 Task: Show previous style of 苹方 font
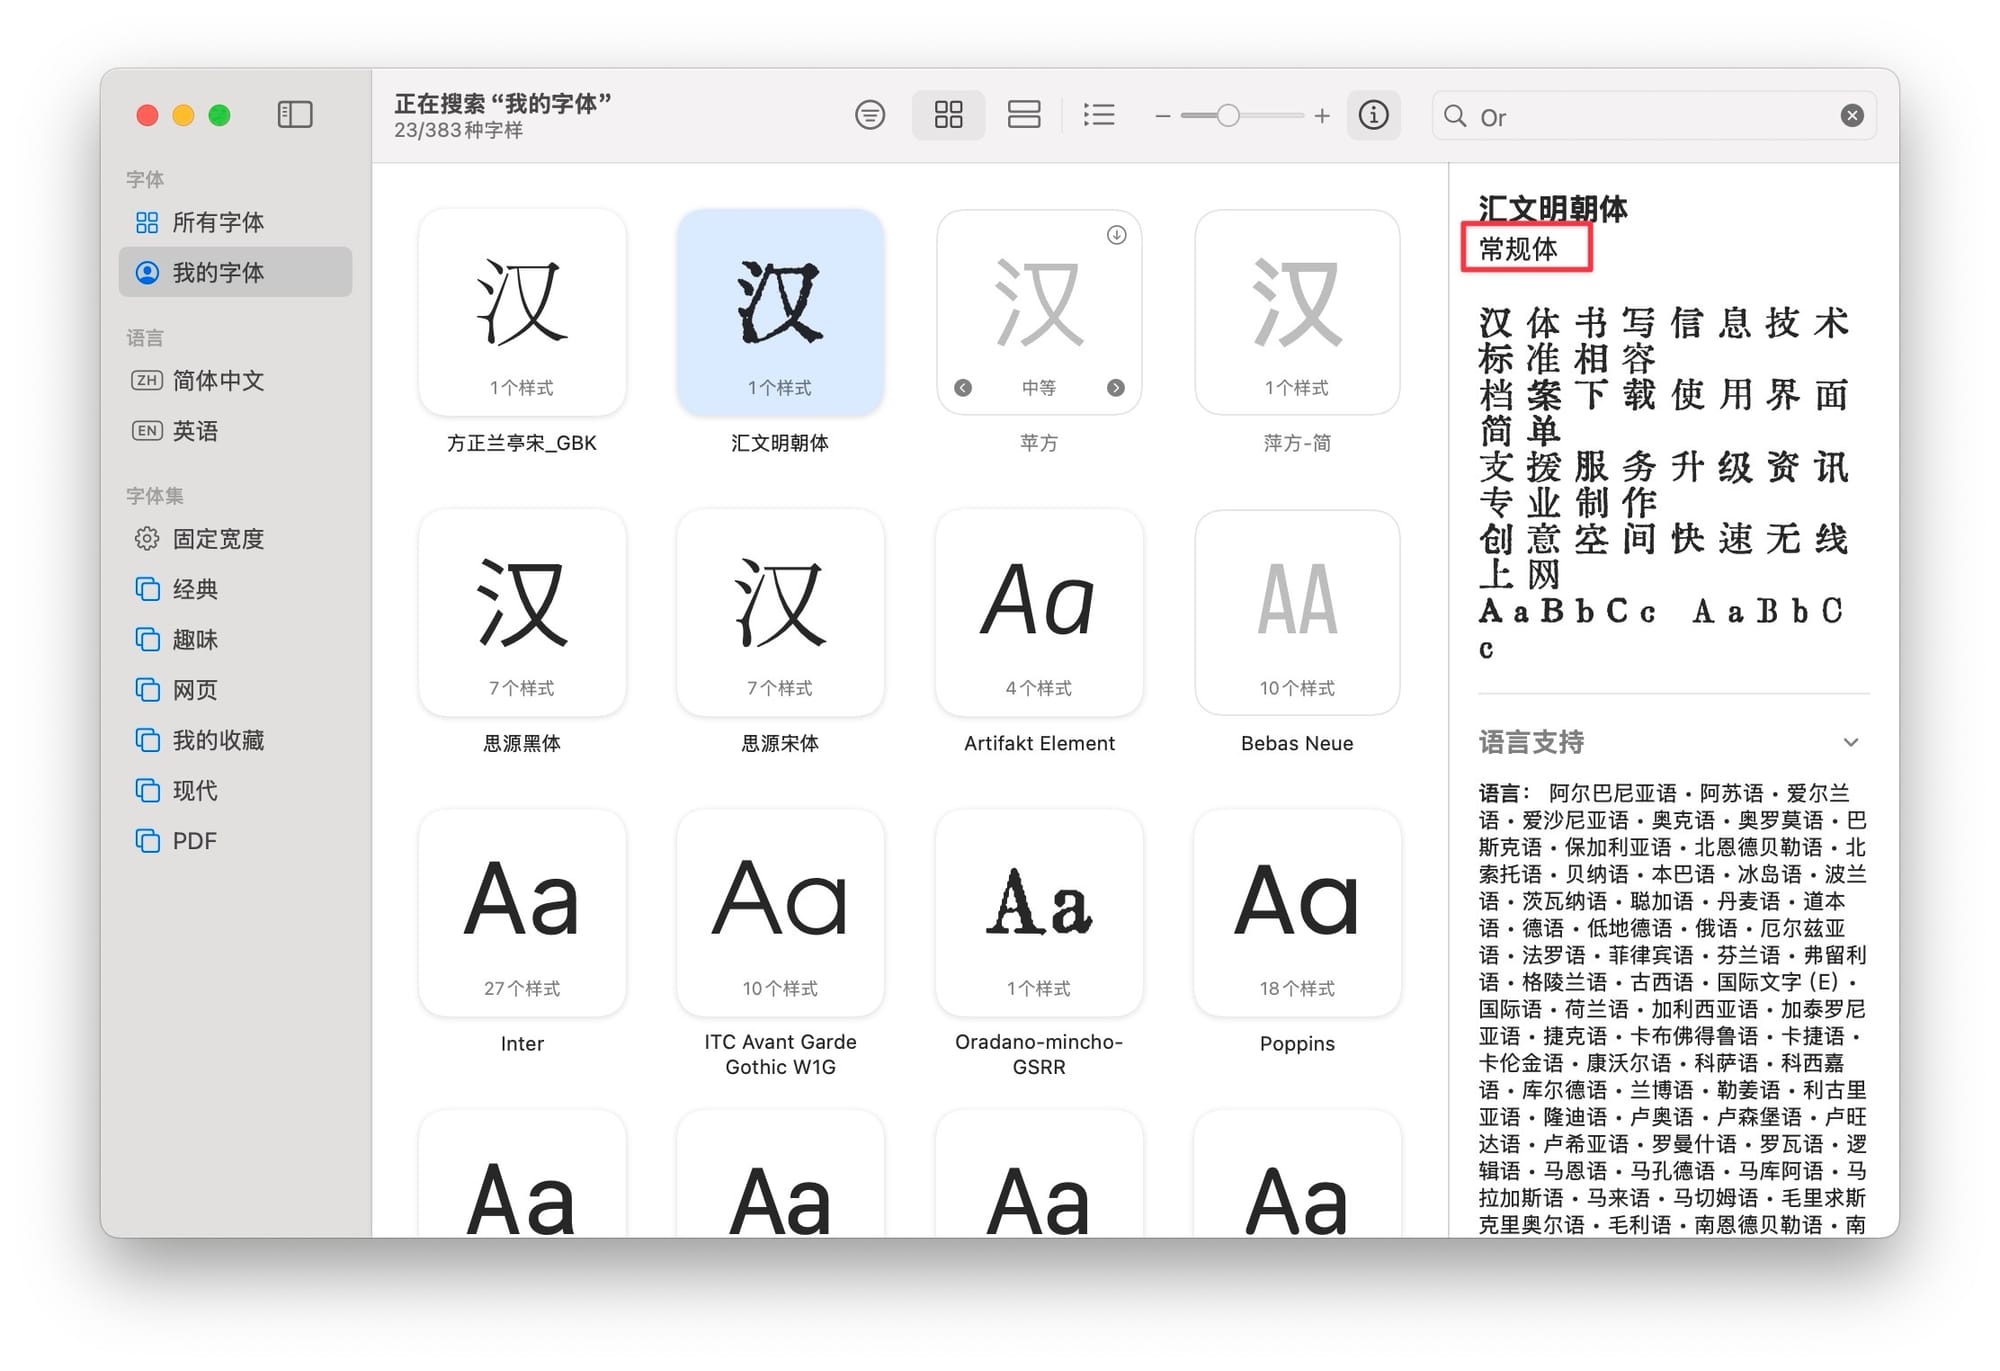click(x=963, y=388)
